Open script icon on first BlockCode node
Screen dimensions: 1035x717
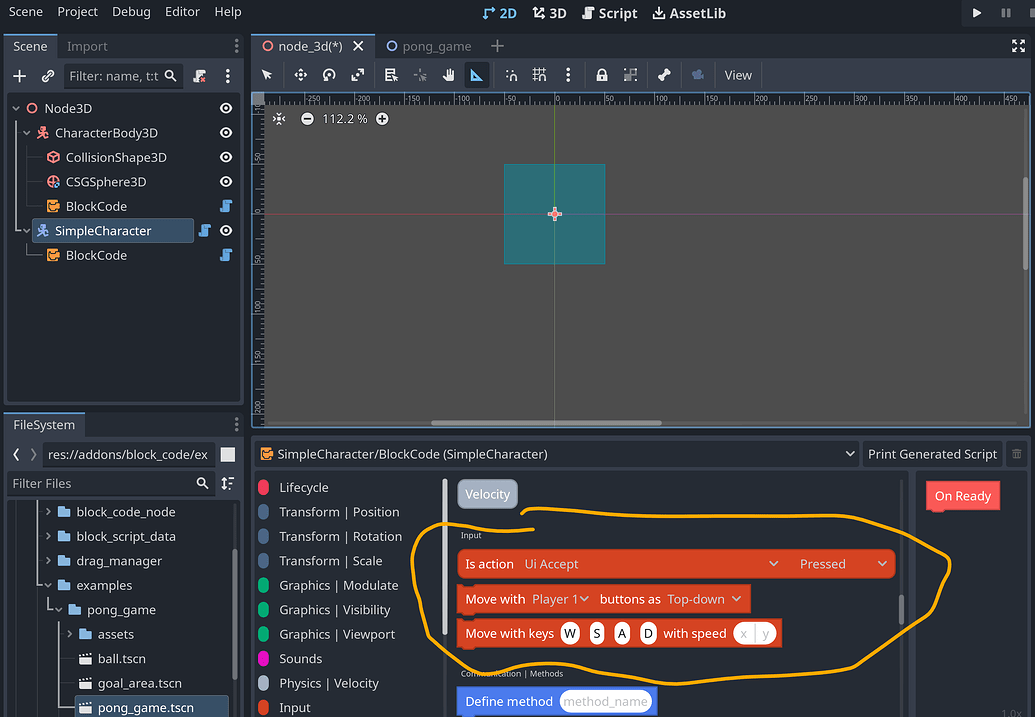226,206
